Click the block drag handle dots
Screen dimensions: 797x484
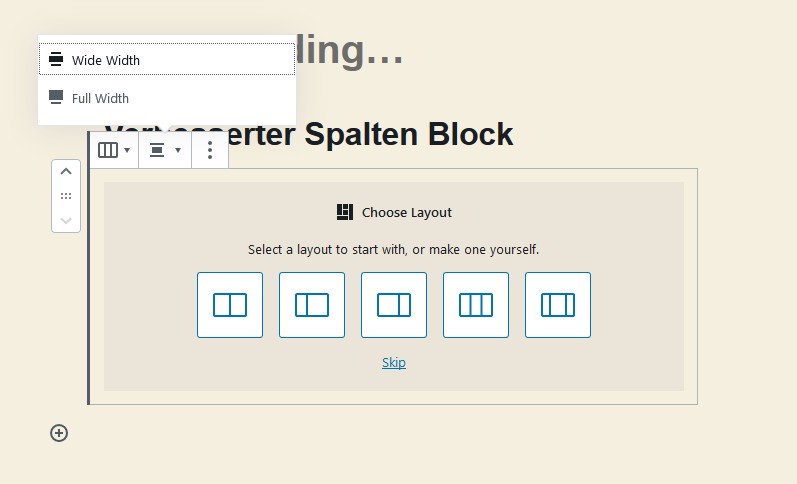coord(66,196)
